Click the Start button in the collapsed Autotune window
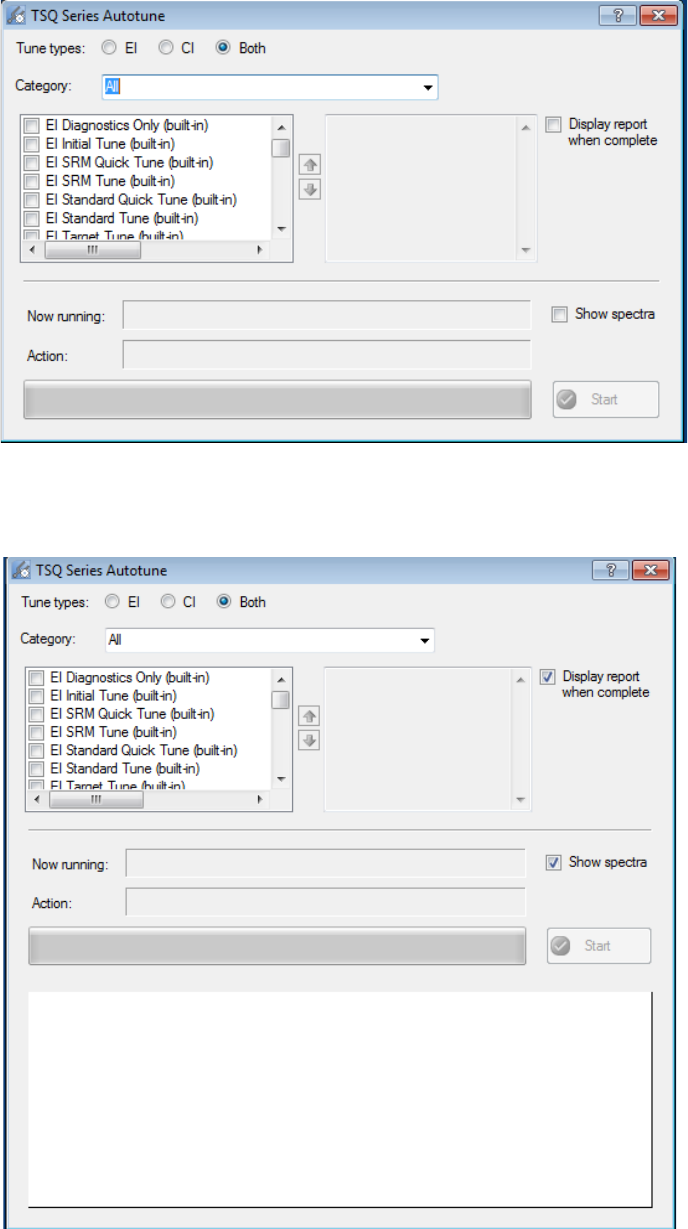 coord(606,399)
